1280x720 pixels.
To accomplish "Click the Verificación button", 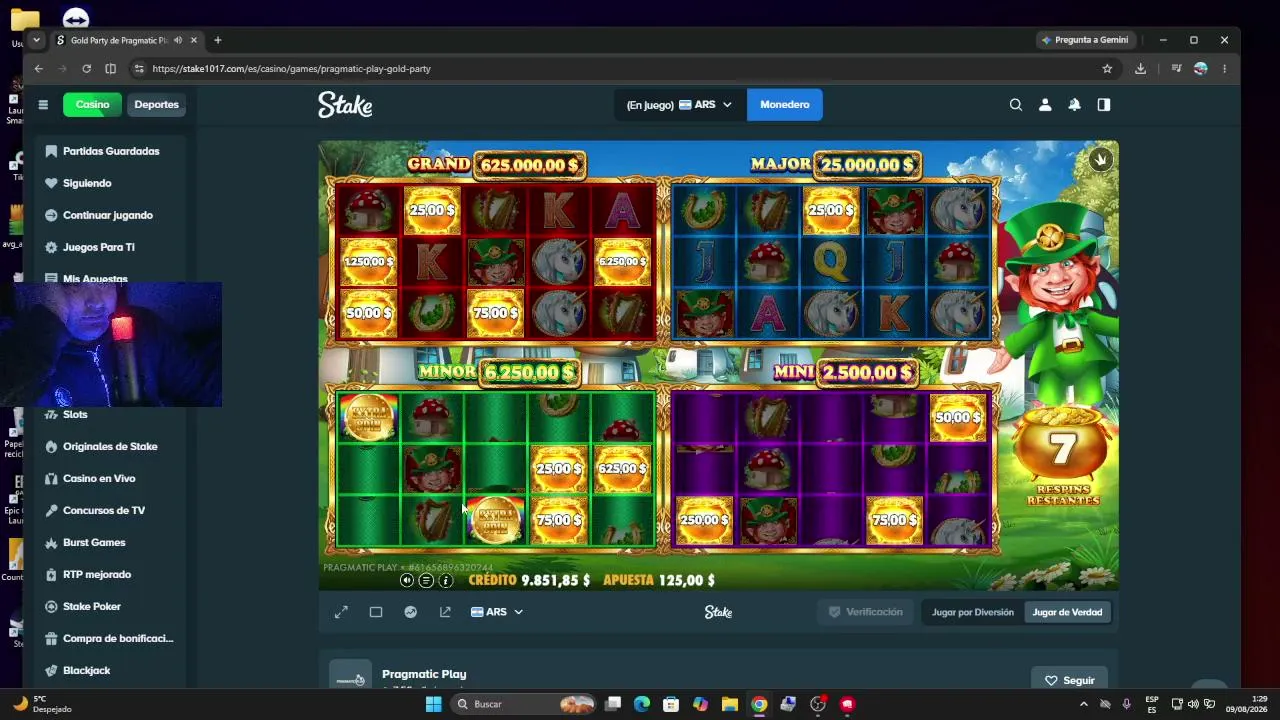I will click(x=865, y=612).
